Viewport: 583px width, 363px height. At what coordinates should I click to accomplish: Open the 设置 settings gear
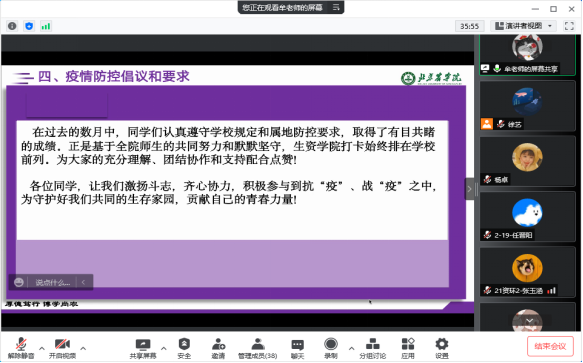pyautogui.click(x=442, y=348)
